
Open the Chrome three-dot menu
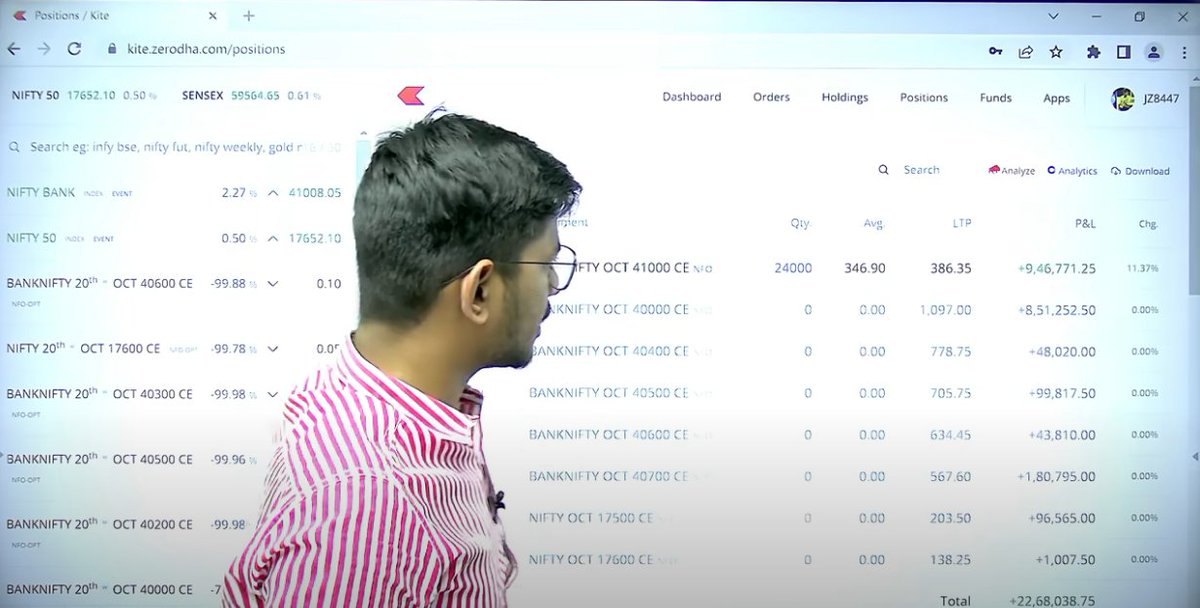point(1185,51)
